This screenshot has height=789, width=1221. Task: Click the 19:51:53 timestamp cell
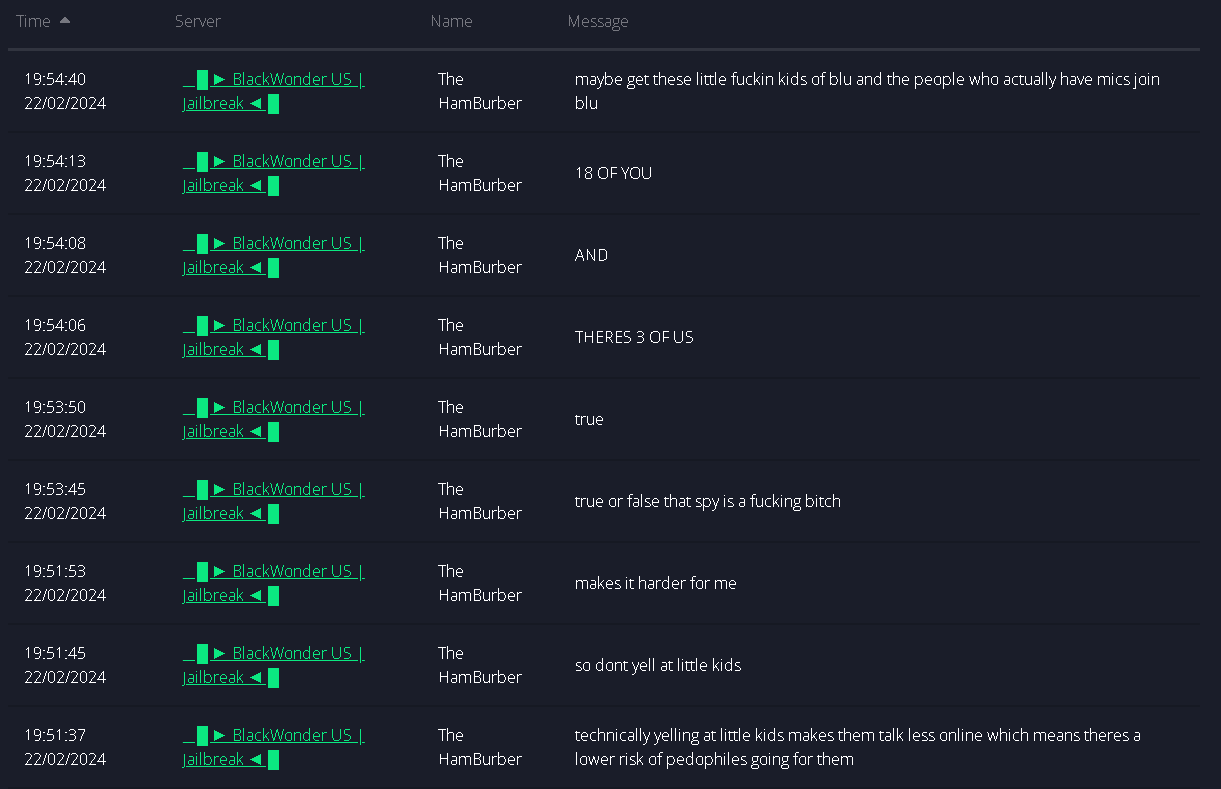(x=65, y=583)
